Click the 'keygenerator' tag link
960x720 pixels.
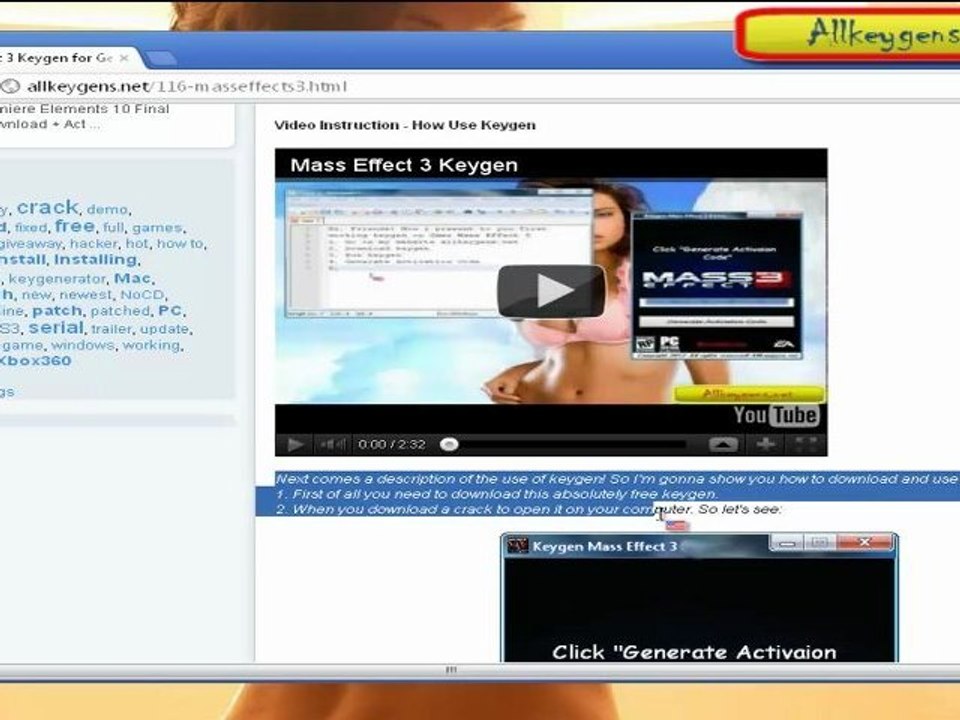57,279
